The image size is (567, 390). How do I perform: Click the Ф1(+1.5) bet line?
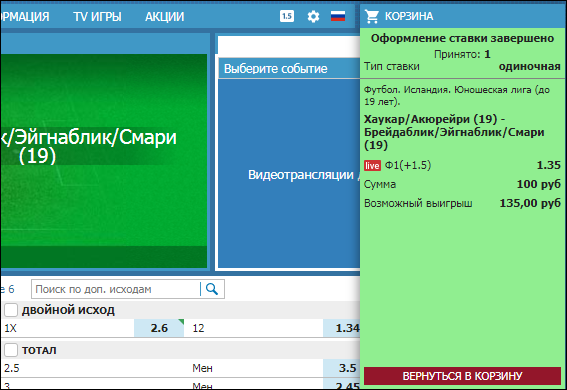tap(408, 165)
